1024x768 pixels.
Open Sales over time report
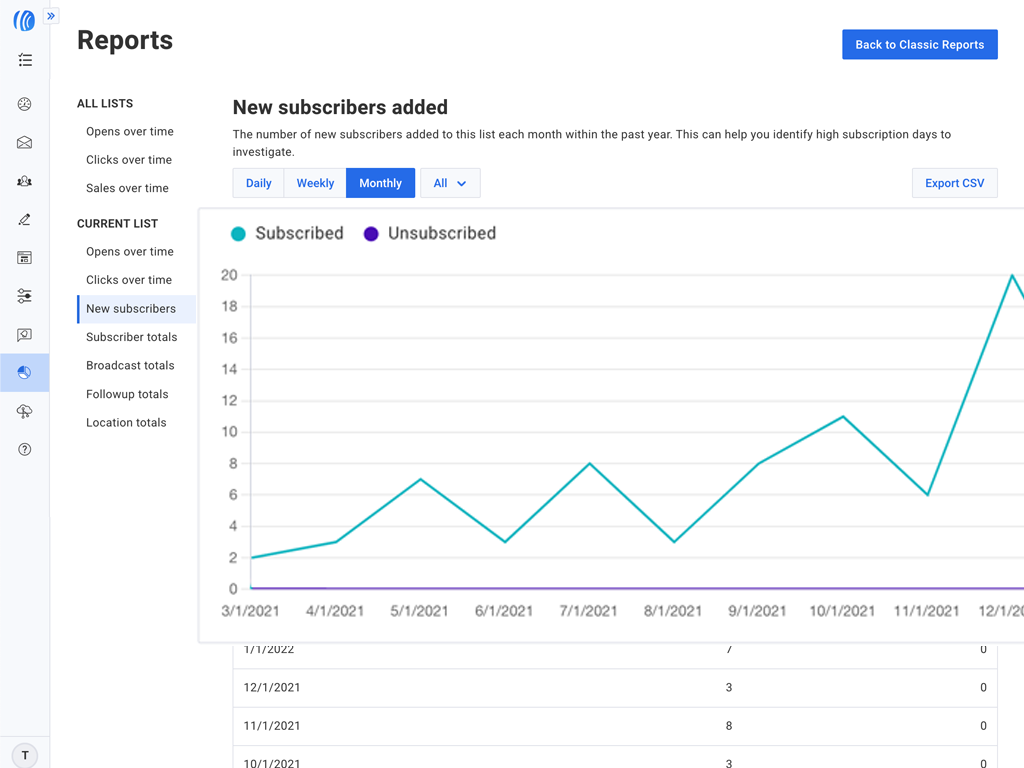(127, 188)
